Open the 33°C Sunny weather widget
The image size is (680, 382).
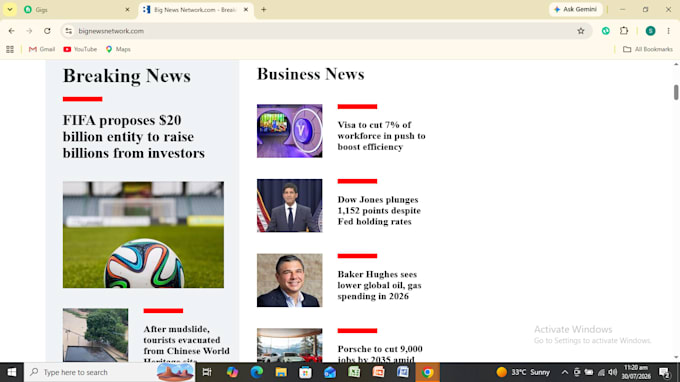pos(523,372)
